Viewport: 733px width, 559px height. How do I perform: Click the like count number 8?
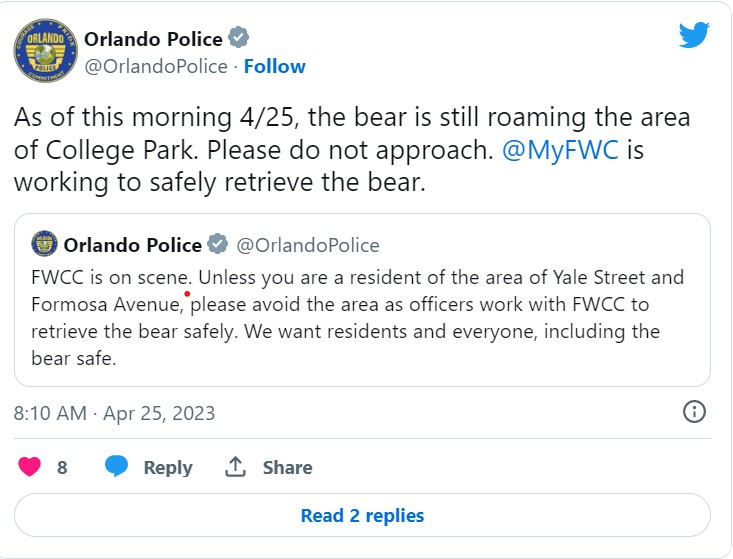point(62,467)
